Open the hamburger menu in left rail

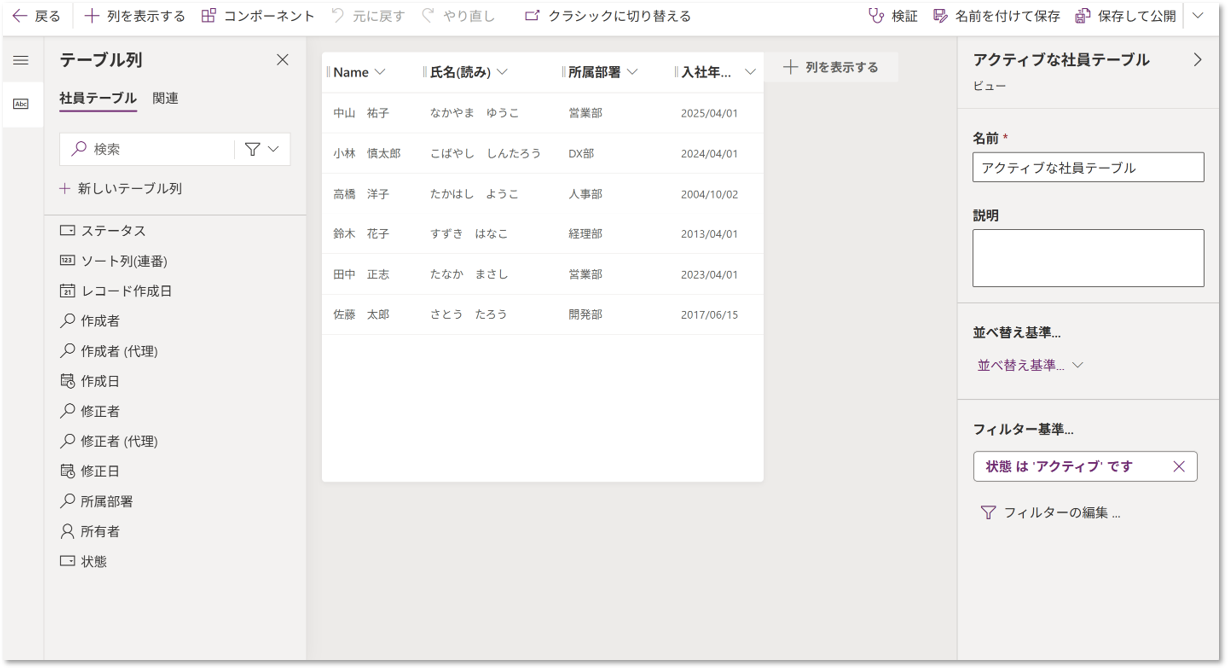click(x=20, y=60)
